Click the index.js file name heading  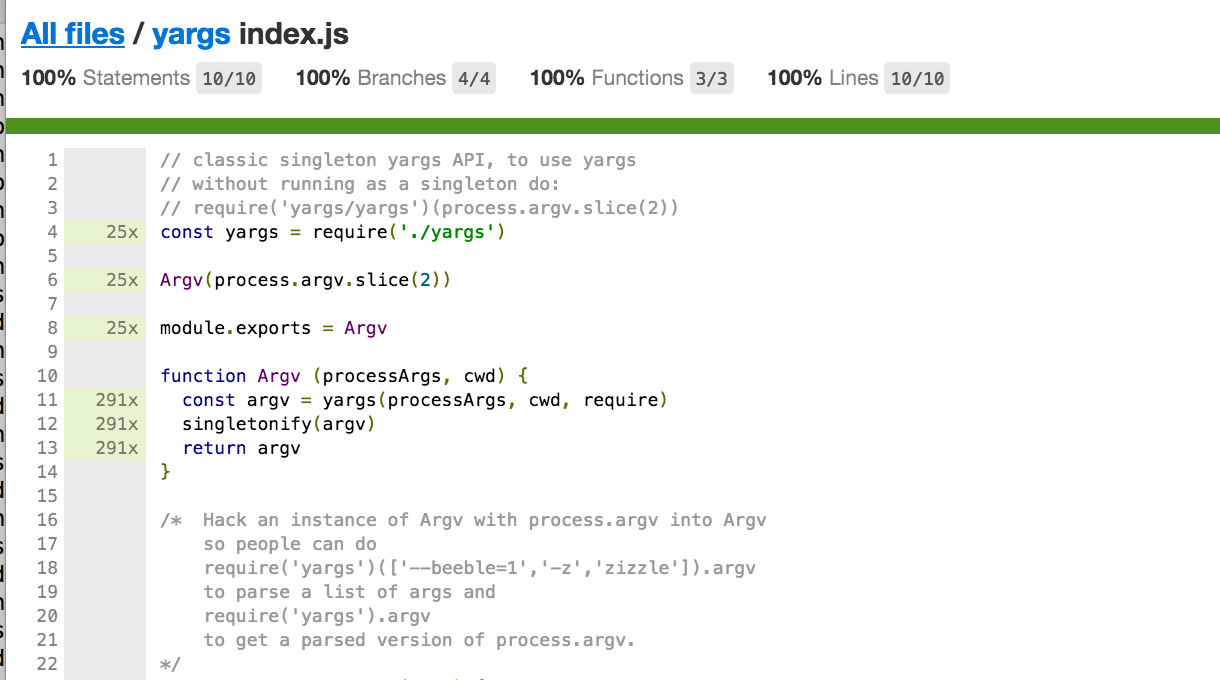click(x=294, y=34)
